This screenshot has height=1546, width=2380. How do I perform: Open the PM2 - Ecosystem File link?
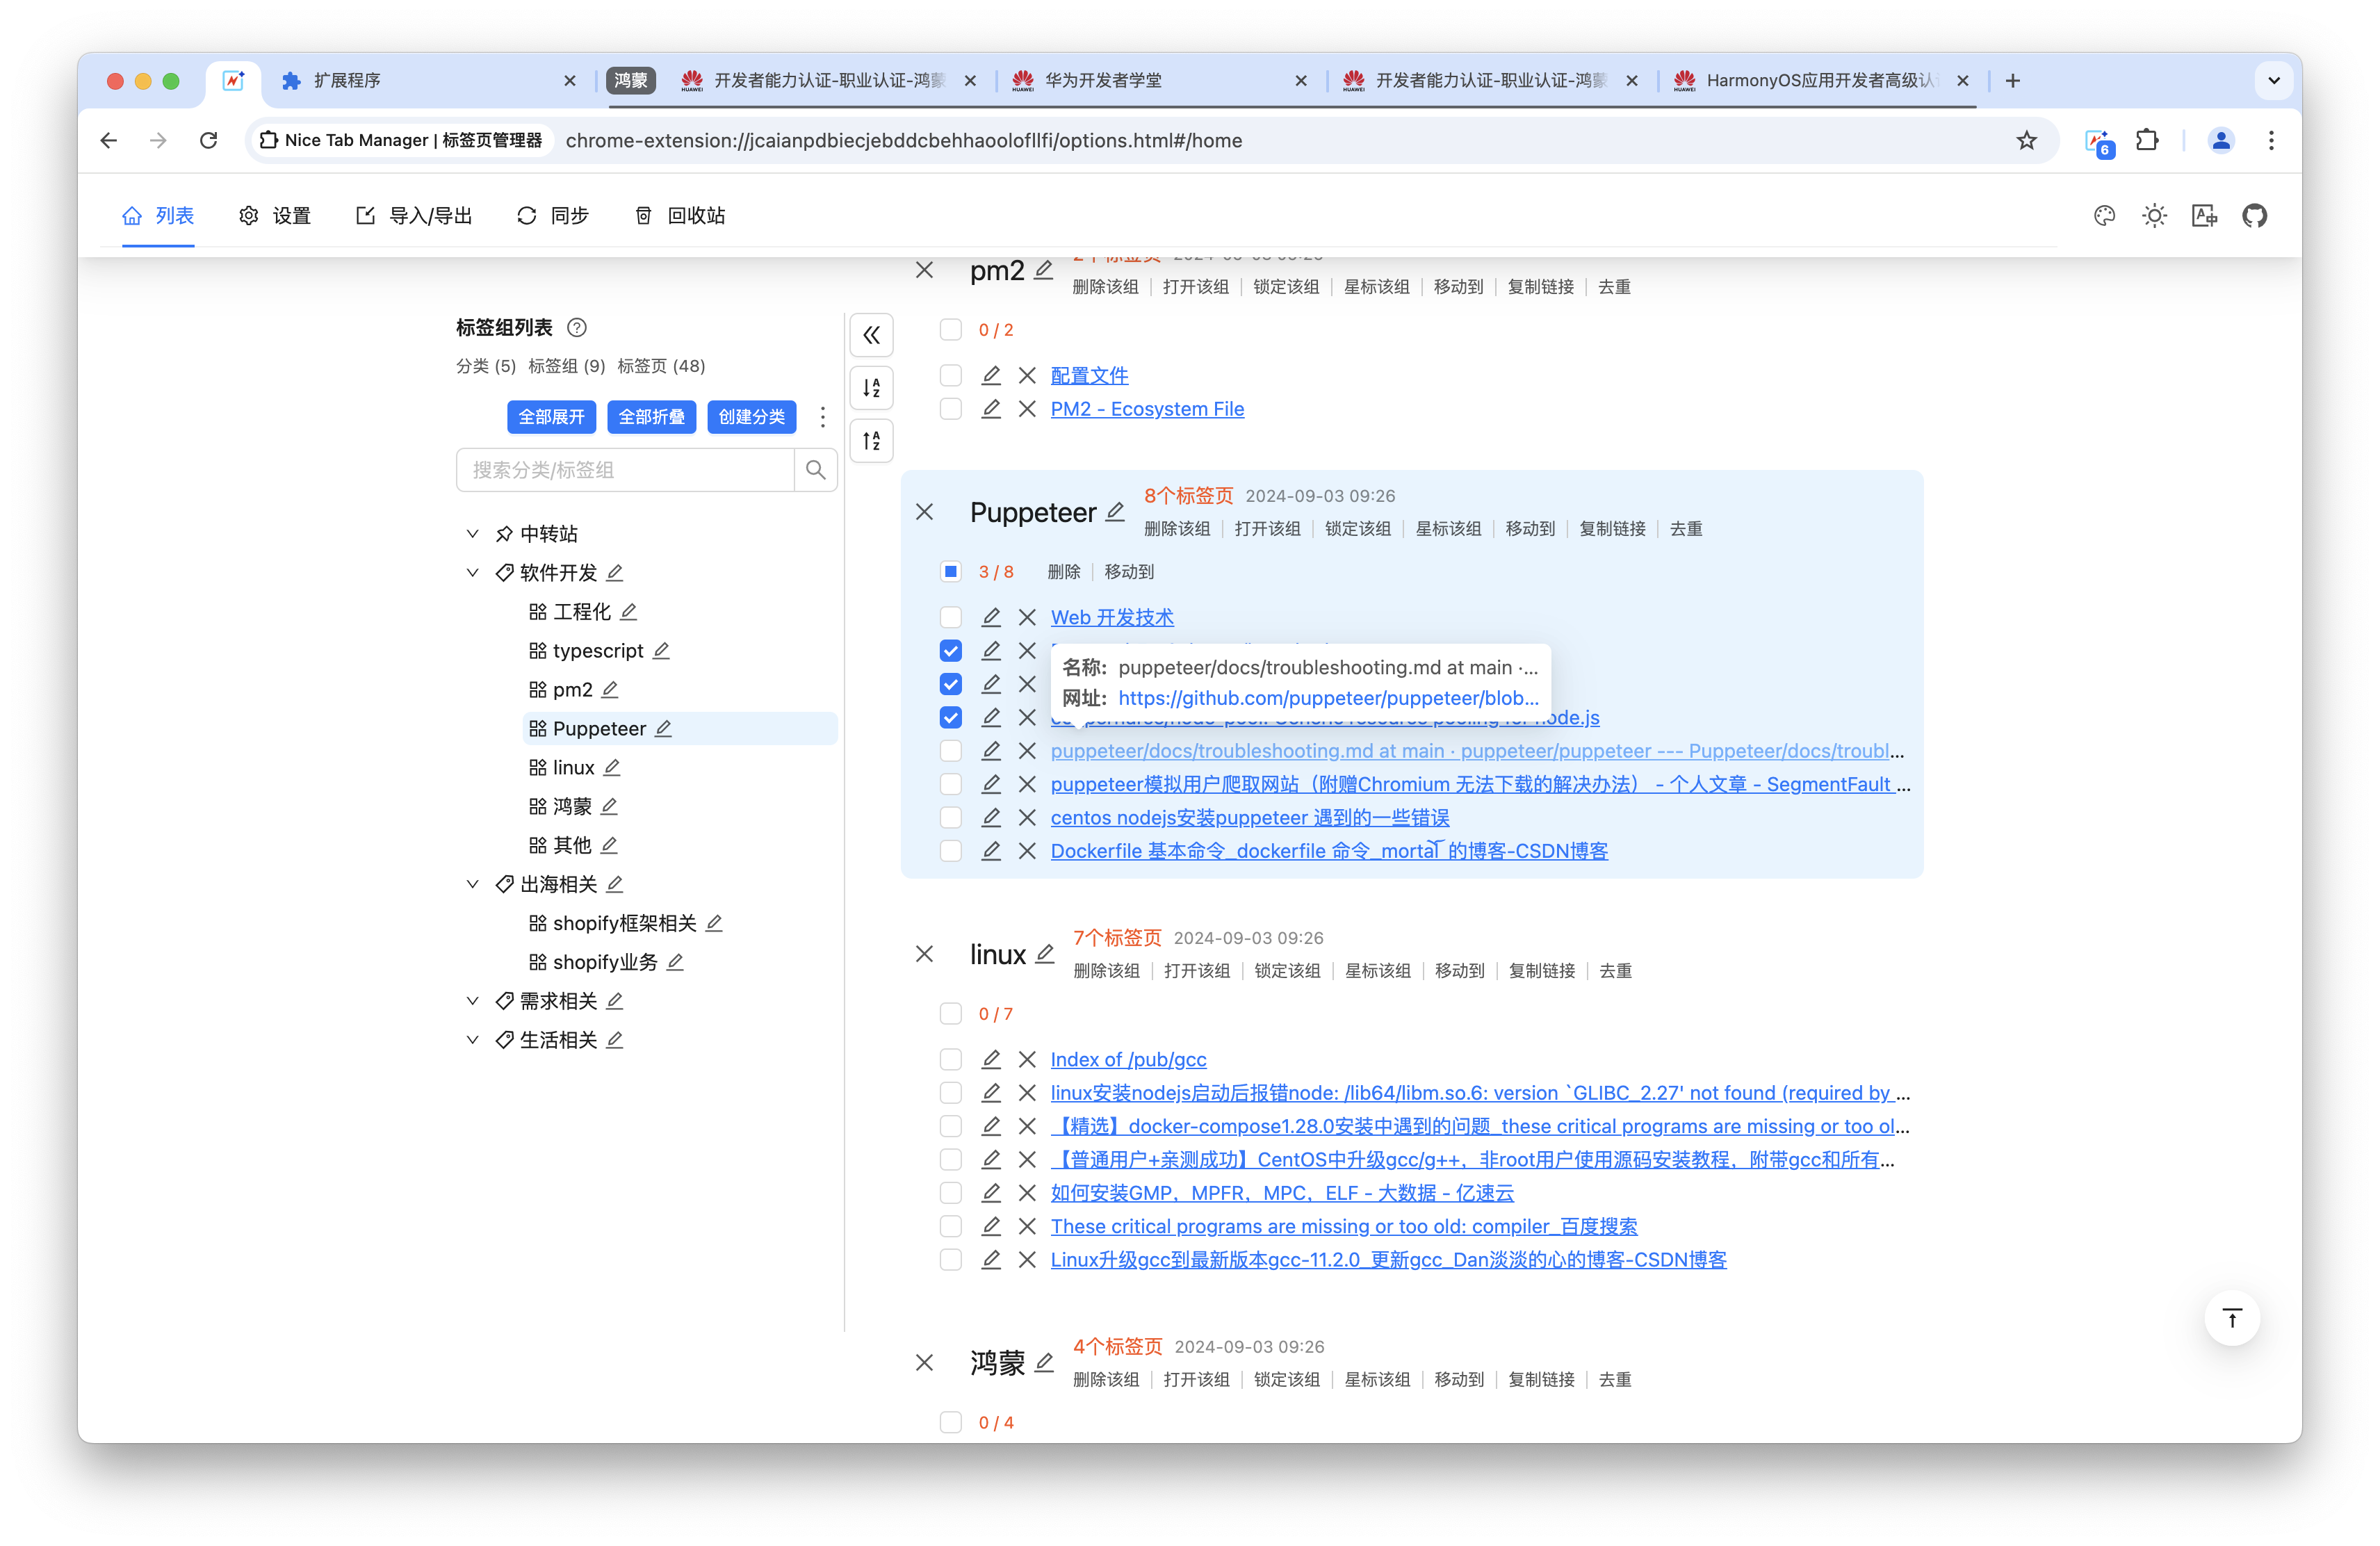coord(1147,409)
